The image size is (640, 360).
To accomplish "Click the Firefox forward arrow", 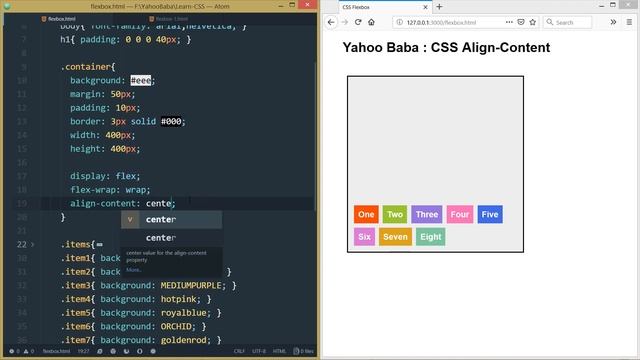I will tap(345, 22).
